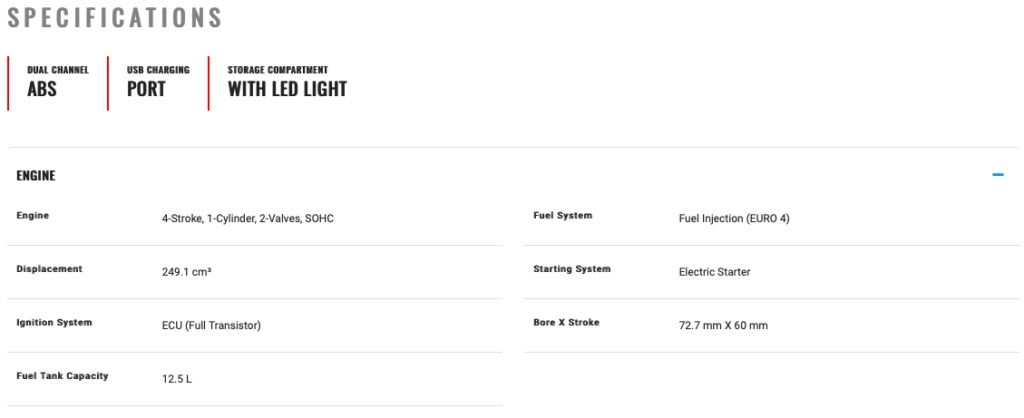Select the Dual Channel ABS feature
The width and height of the screenshot is (1024, 418).
(57, 82)
